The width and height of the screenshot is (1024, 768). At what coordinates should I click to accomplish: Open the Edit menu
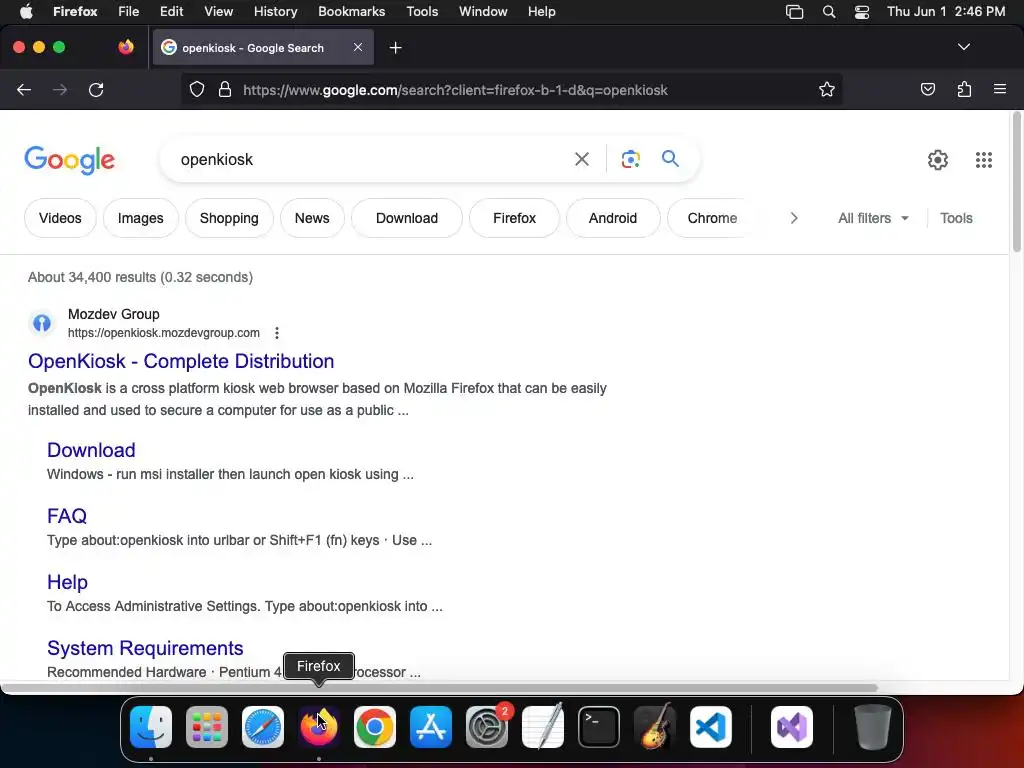point(171,12)
